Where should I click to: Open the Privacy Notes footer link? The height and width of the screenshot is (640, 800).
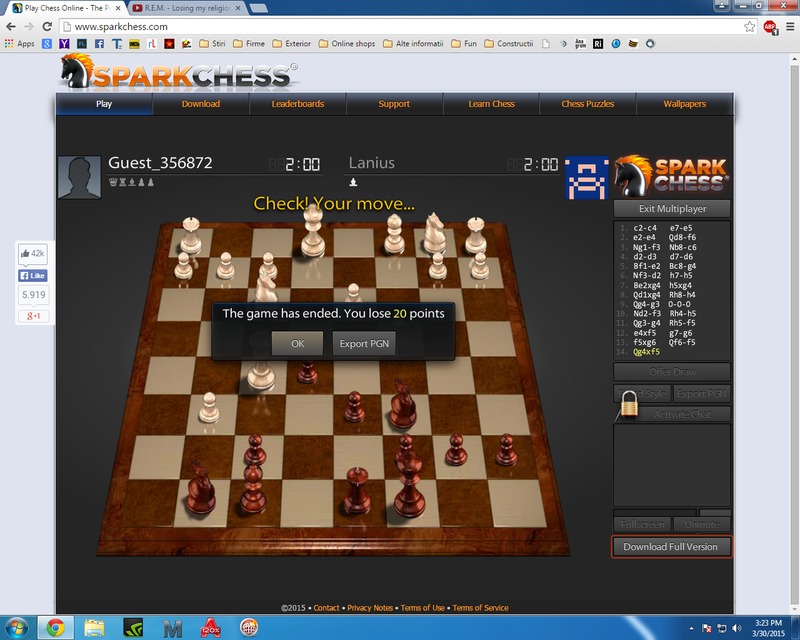tap(370, 608)
